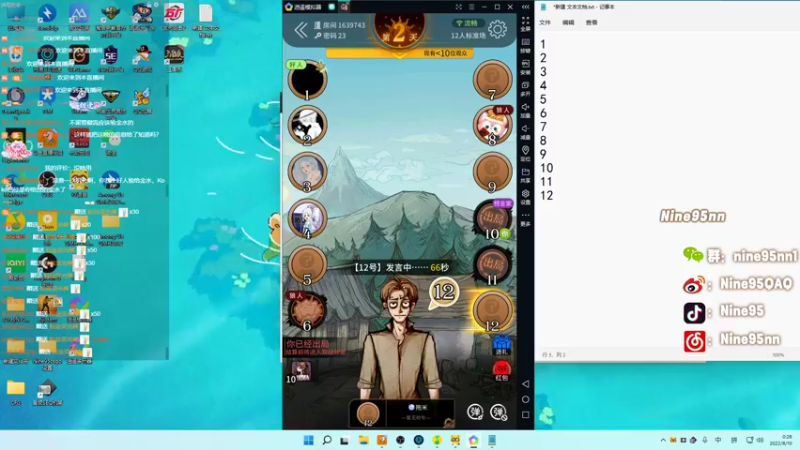Collapse emulator sidebar with triple-arrow
This screenshot has width=800, height=450.
pos(526,7)
